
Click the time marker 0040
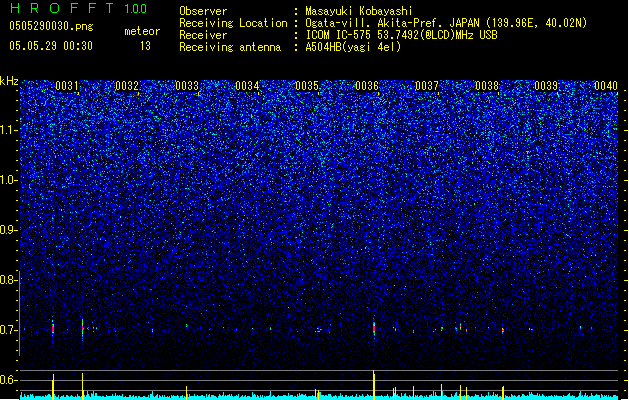click(606, 86)
